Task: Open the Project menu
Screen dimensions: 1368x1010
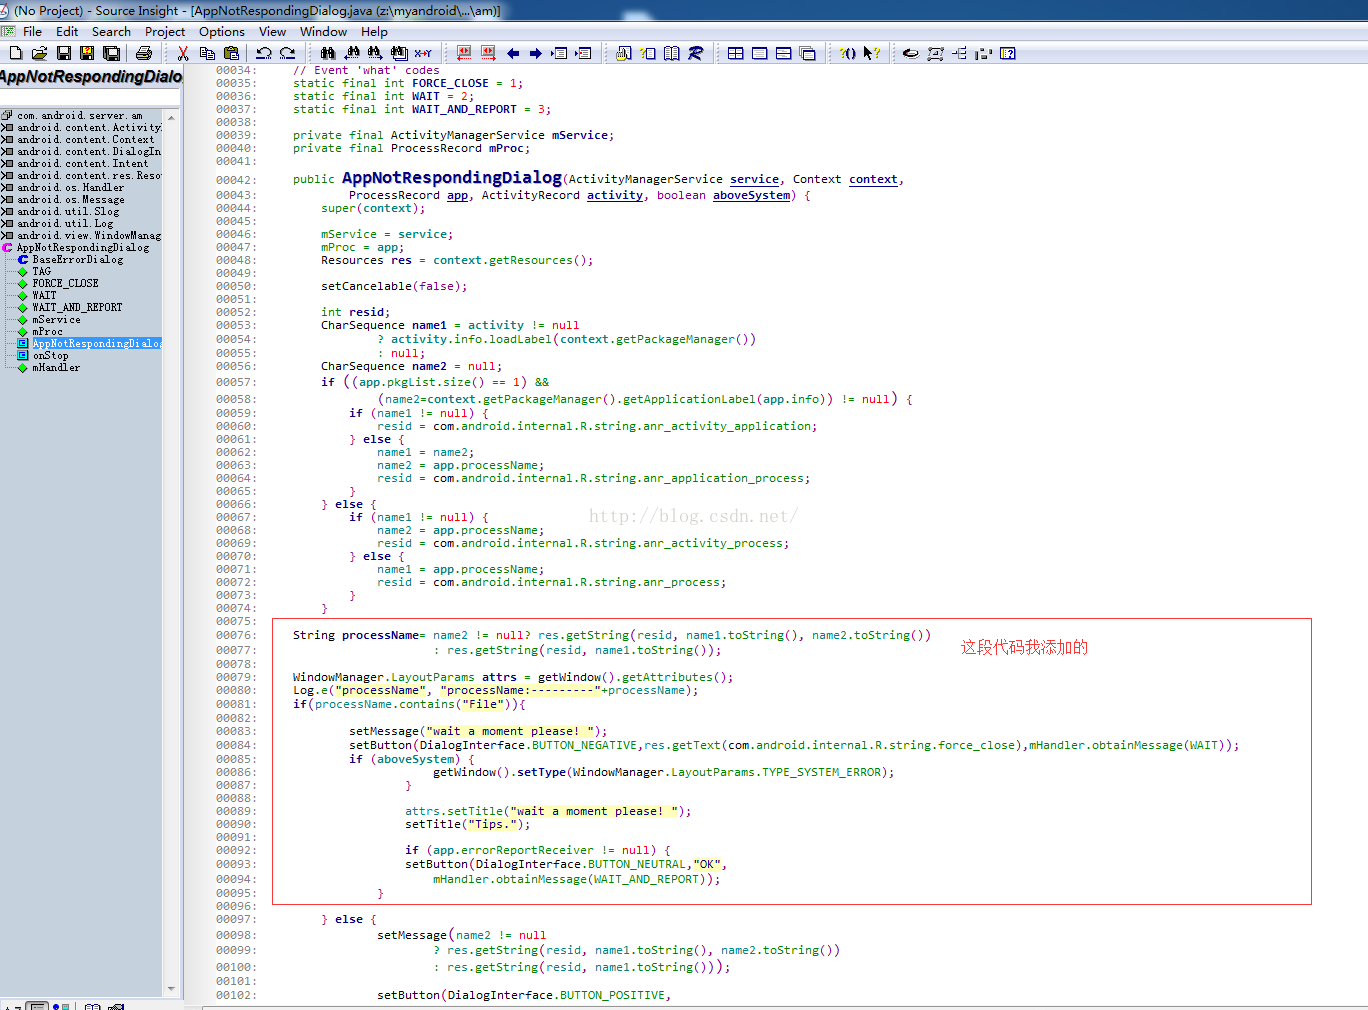Action: [x=165, y=32]
